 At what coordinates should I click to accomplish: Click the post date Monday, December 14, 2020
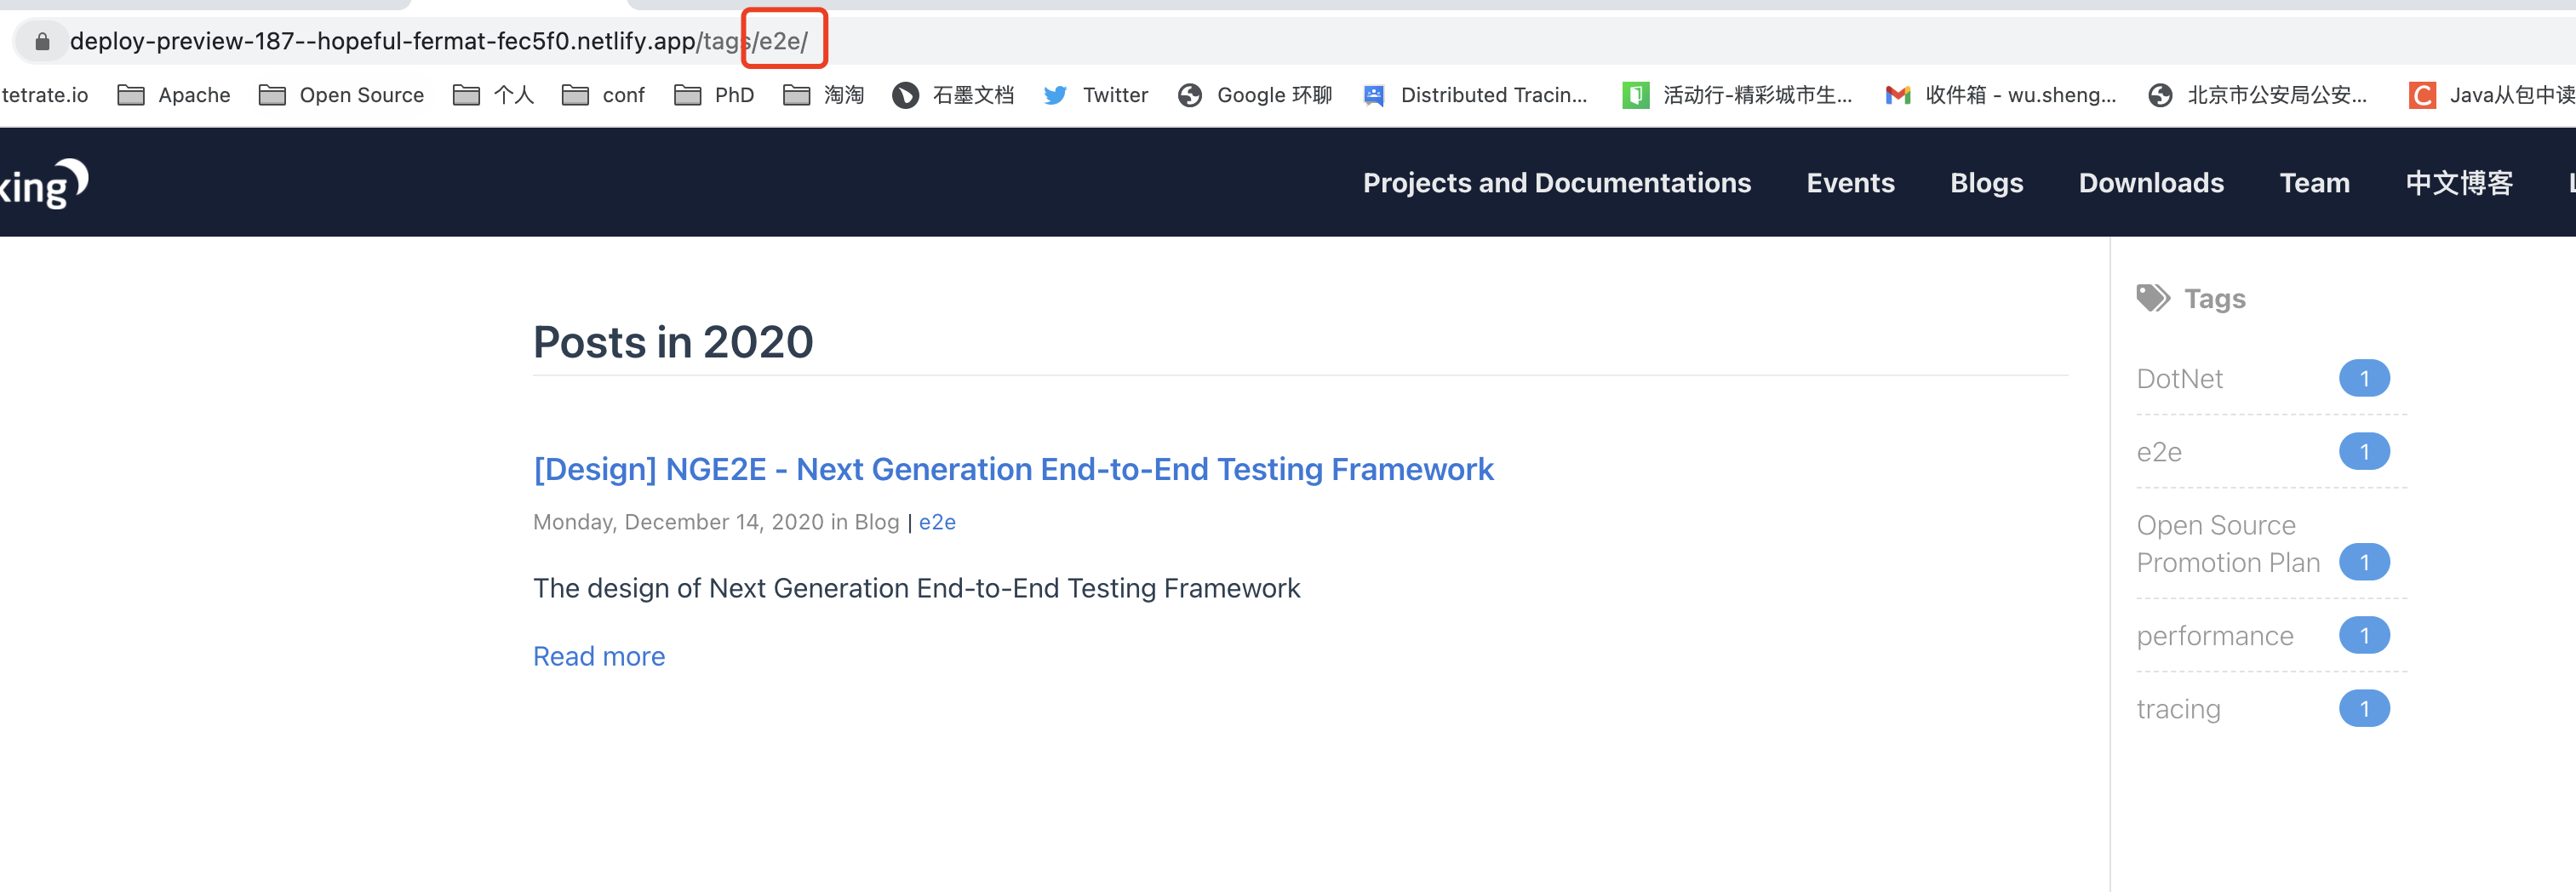point(678,522)
